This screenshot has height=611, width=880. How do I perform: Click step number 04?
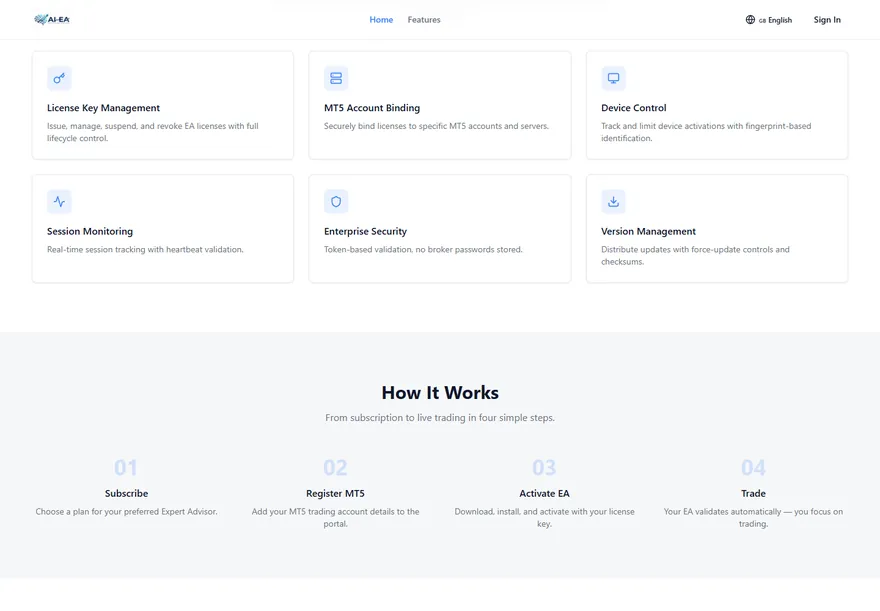[x=753, y=467]
